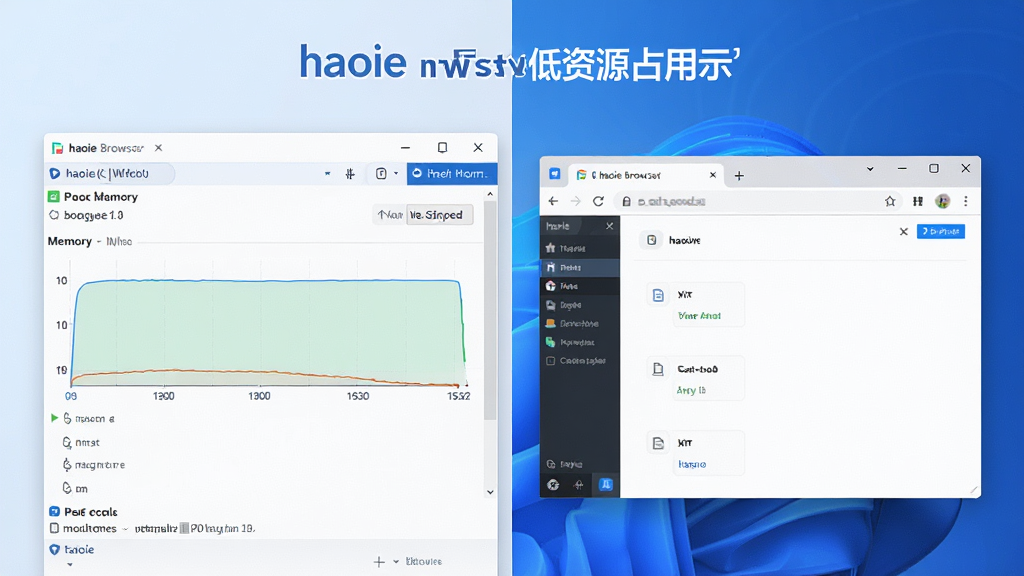The image size is (1024, 576).
Task: Reload the page in the right browser
Action: point(598,201)
